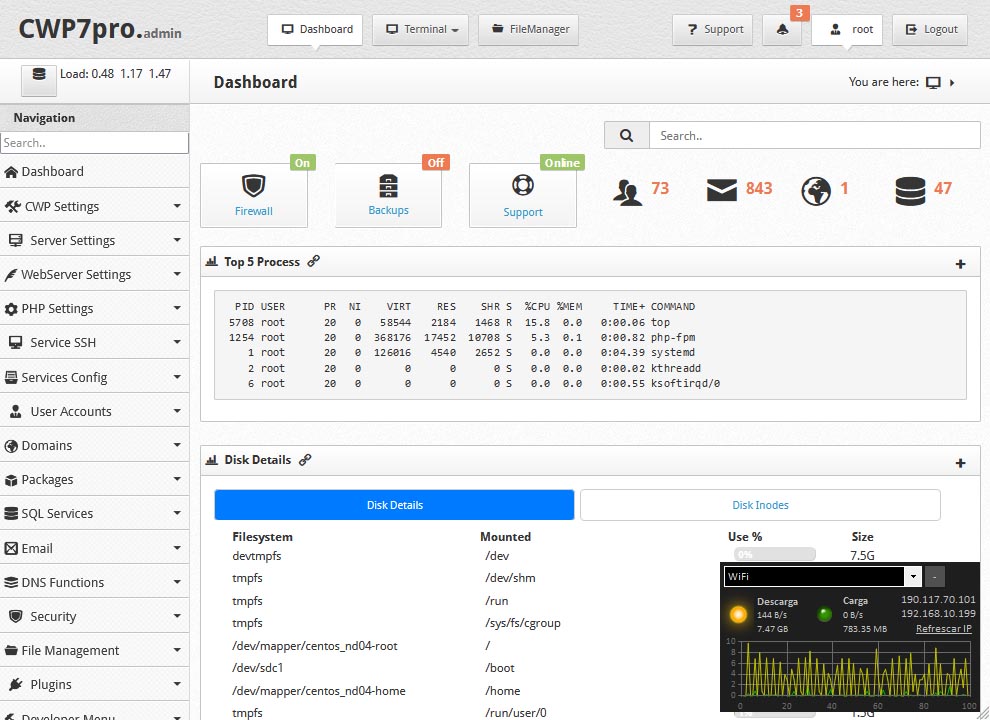Expand the Domains menu arrow
This screenshot has height=720, width=990.
pyautogui.click(x=177, y=445)
